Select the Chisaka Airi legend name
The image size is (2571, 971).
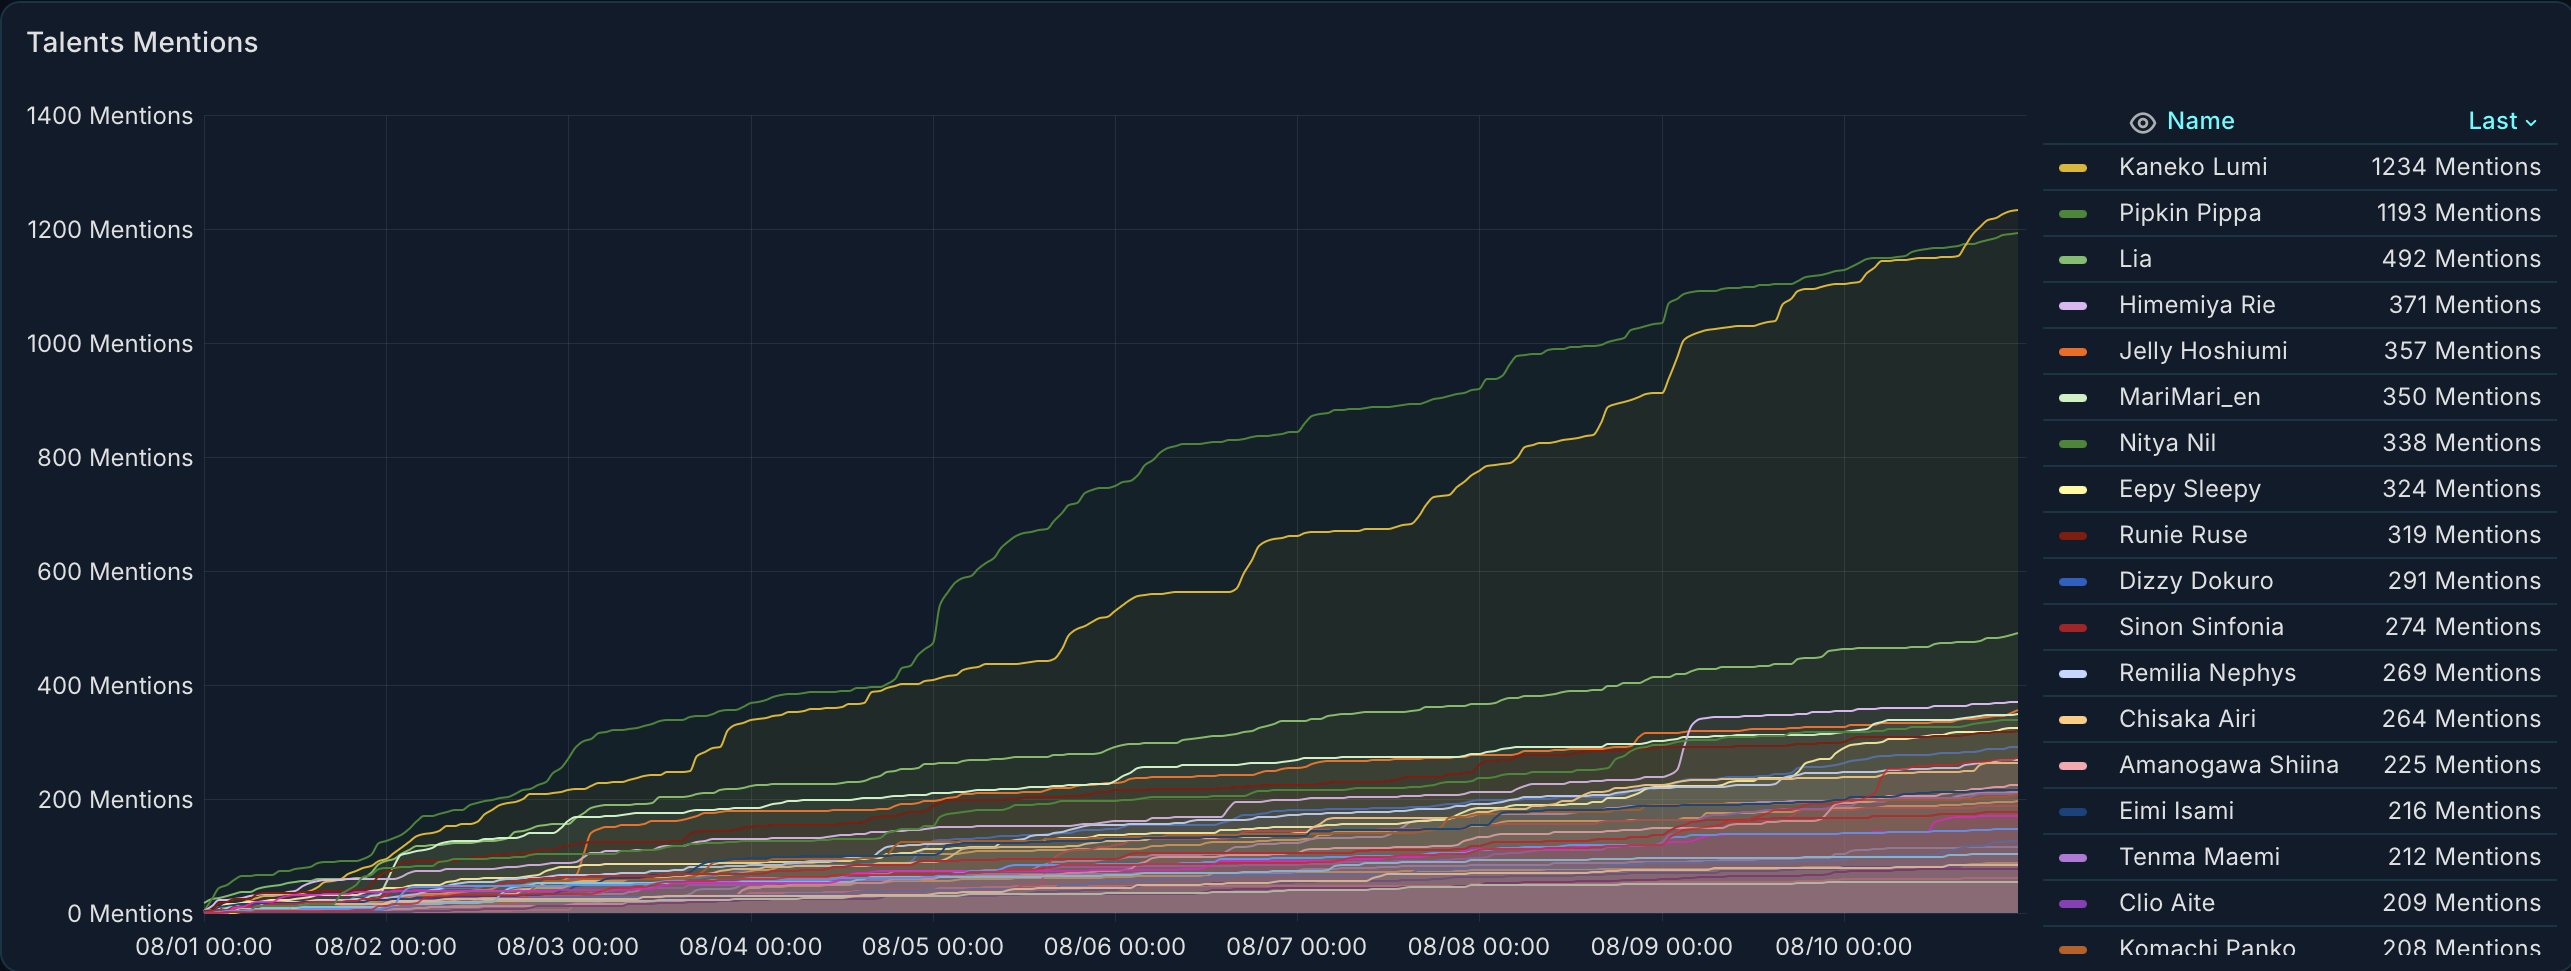2187,719
